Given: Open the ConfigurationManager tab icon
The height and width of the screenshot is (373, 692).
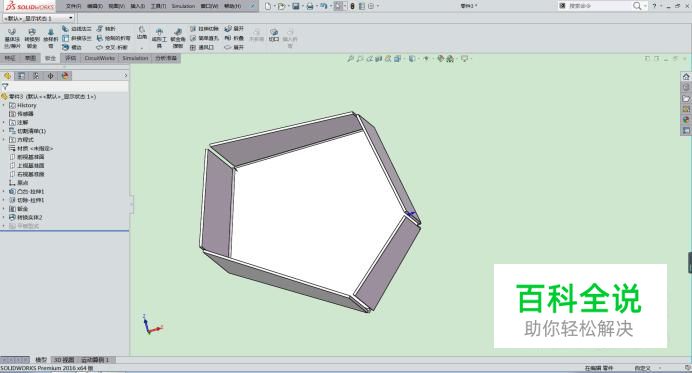Looking at the screenshot, I should click(36, 76).
